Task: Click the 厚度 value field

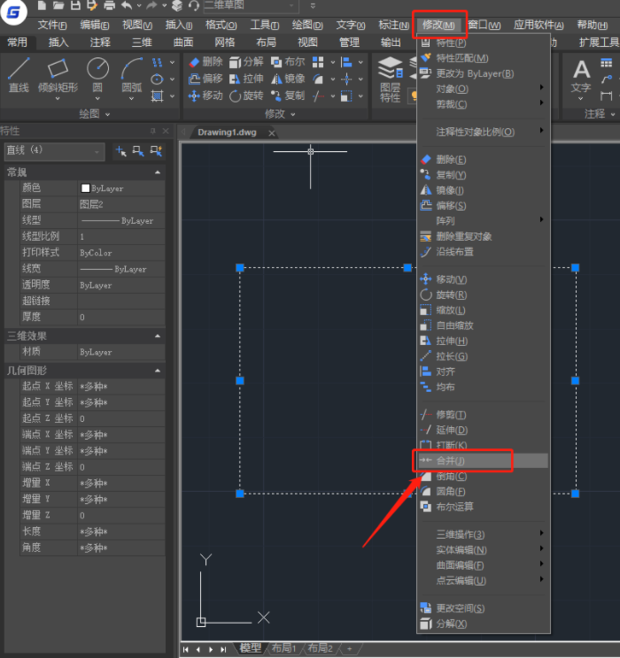Action: (x=121, y=317)
